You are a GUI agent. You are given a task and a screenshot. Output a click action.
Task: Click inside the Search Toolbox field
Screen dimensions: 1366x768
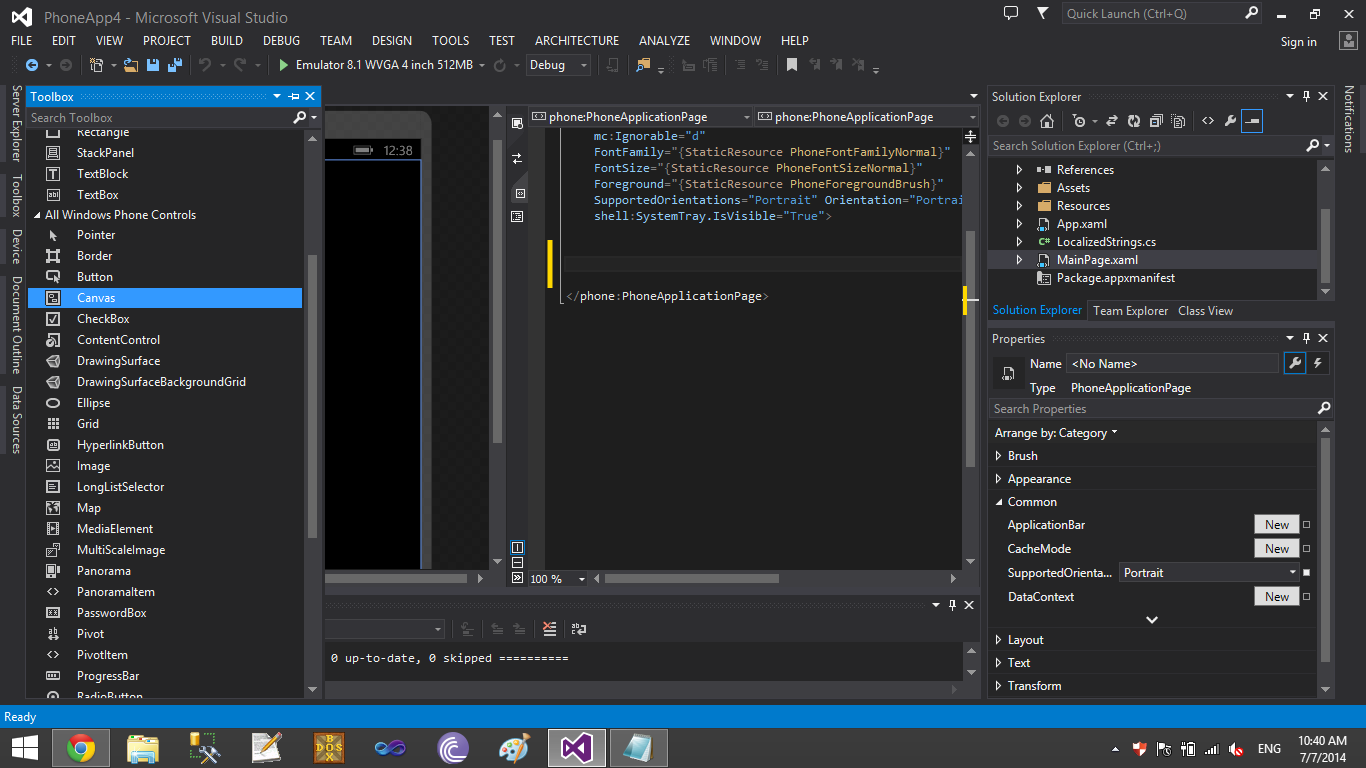150,117
